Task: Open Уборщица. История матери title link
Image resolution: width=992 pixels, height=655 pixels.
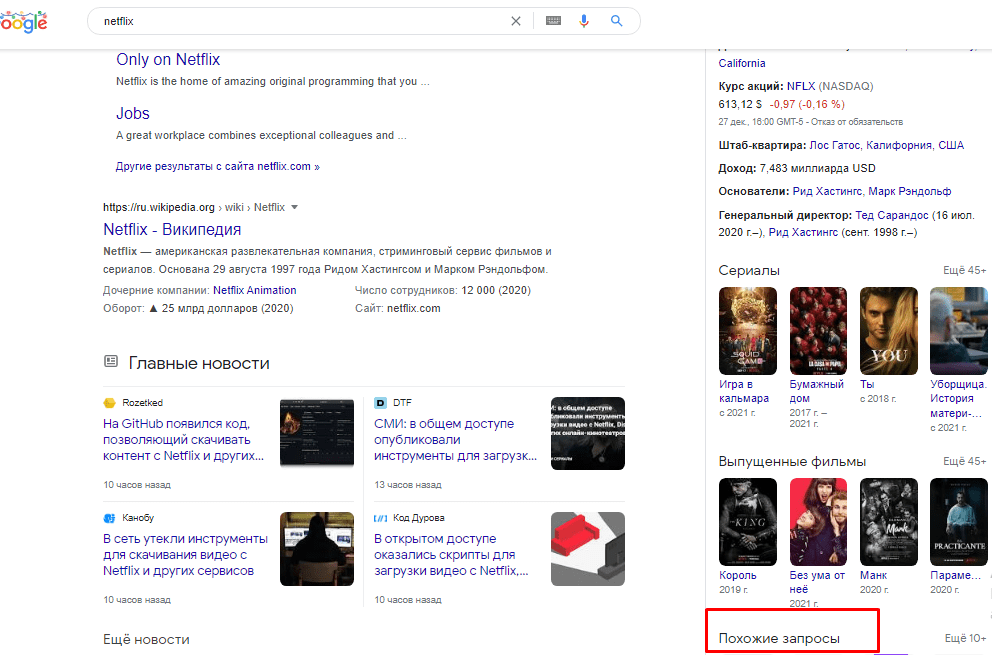Action: pos(958,399)
